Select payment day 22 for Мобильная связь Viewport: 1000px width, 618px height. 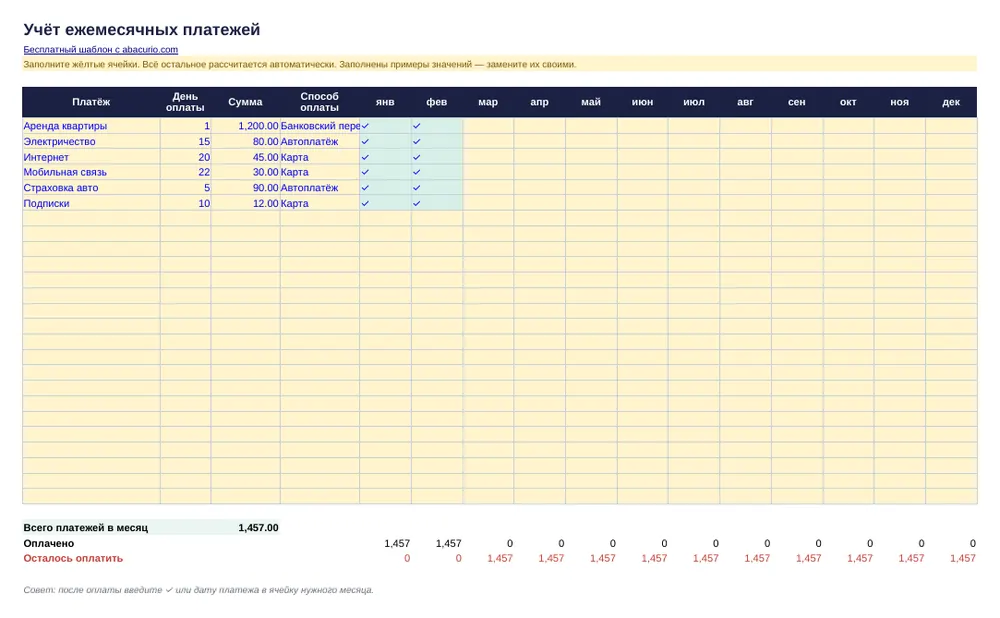point(185,172)
